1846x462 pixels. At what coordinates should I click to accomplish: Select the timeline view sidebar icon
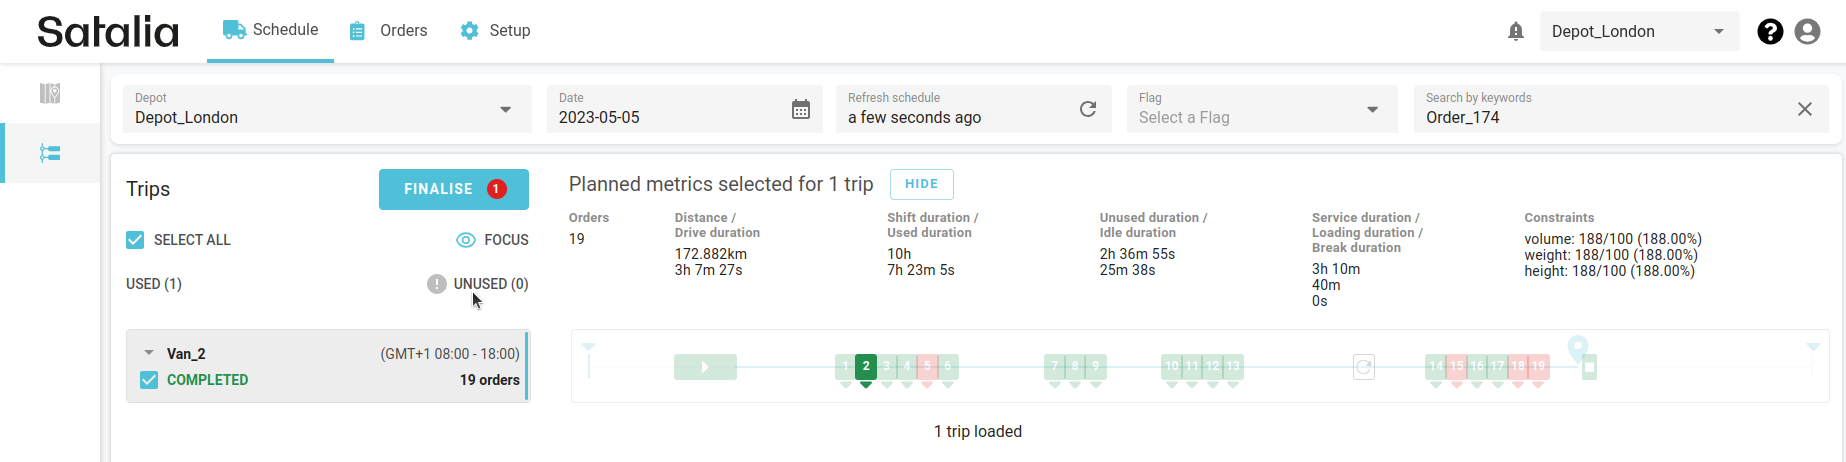click(50, 153)
